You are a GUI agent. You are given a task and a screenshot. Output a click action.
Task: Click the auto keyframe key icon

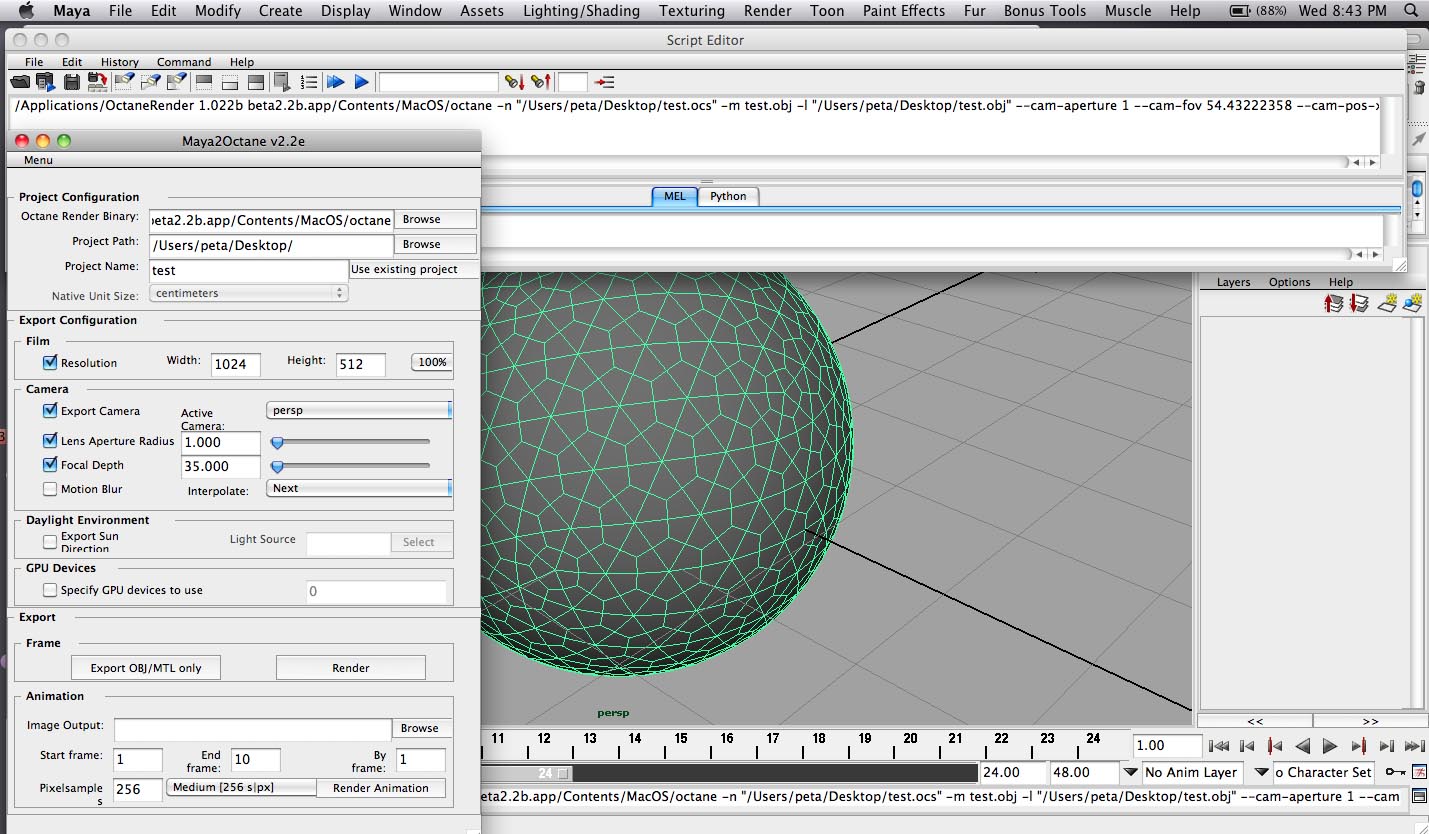pos(1395,771)
